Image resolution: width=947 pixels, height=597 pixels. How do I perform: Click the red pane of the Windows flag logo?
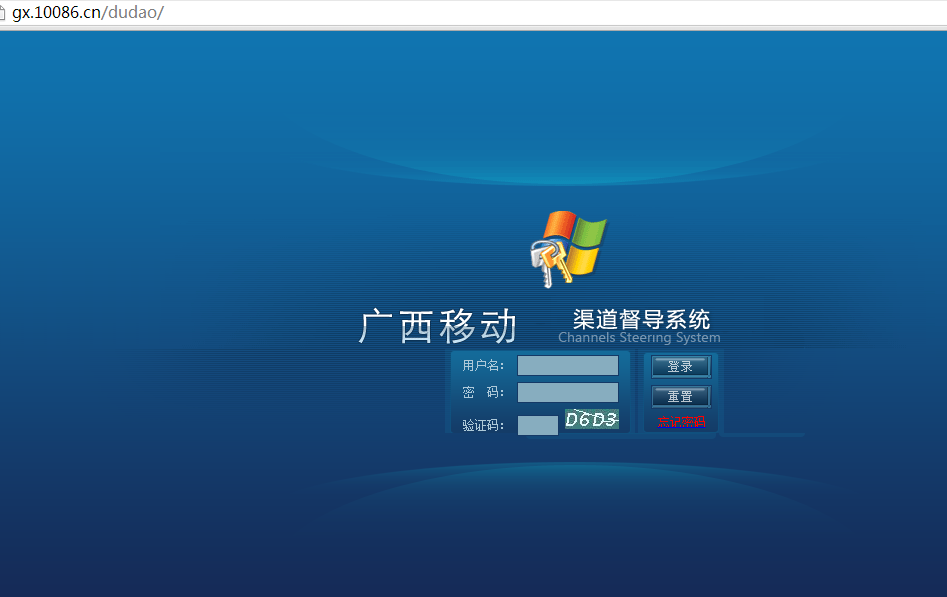click(559, 225)
